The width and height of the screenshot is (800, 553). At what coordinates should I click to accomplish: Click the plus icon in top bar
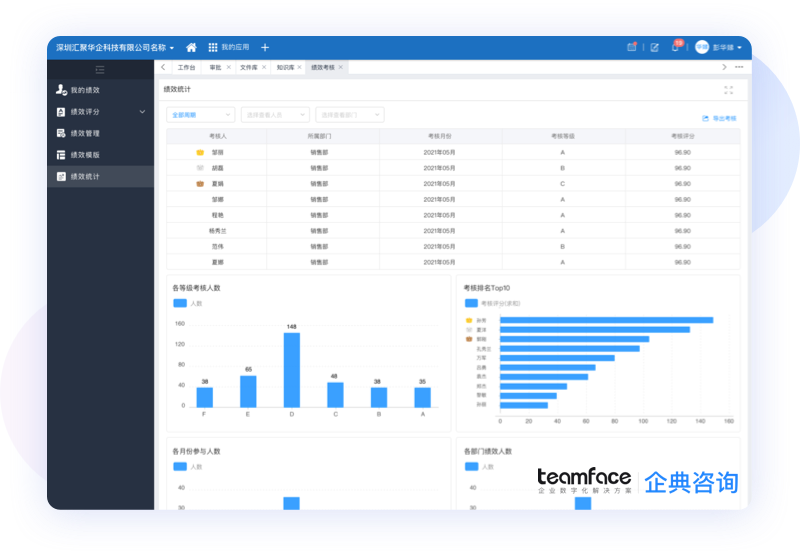coord(265,47)
